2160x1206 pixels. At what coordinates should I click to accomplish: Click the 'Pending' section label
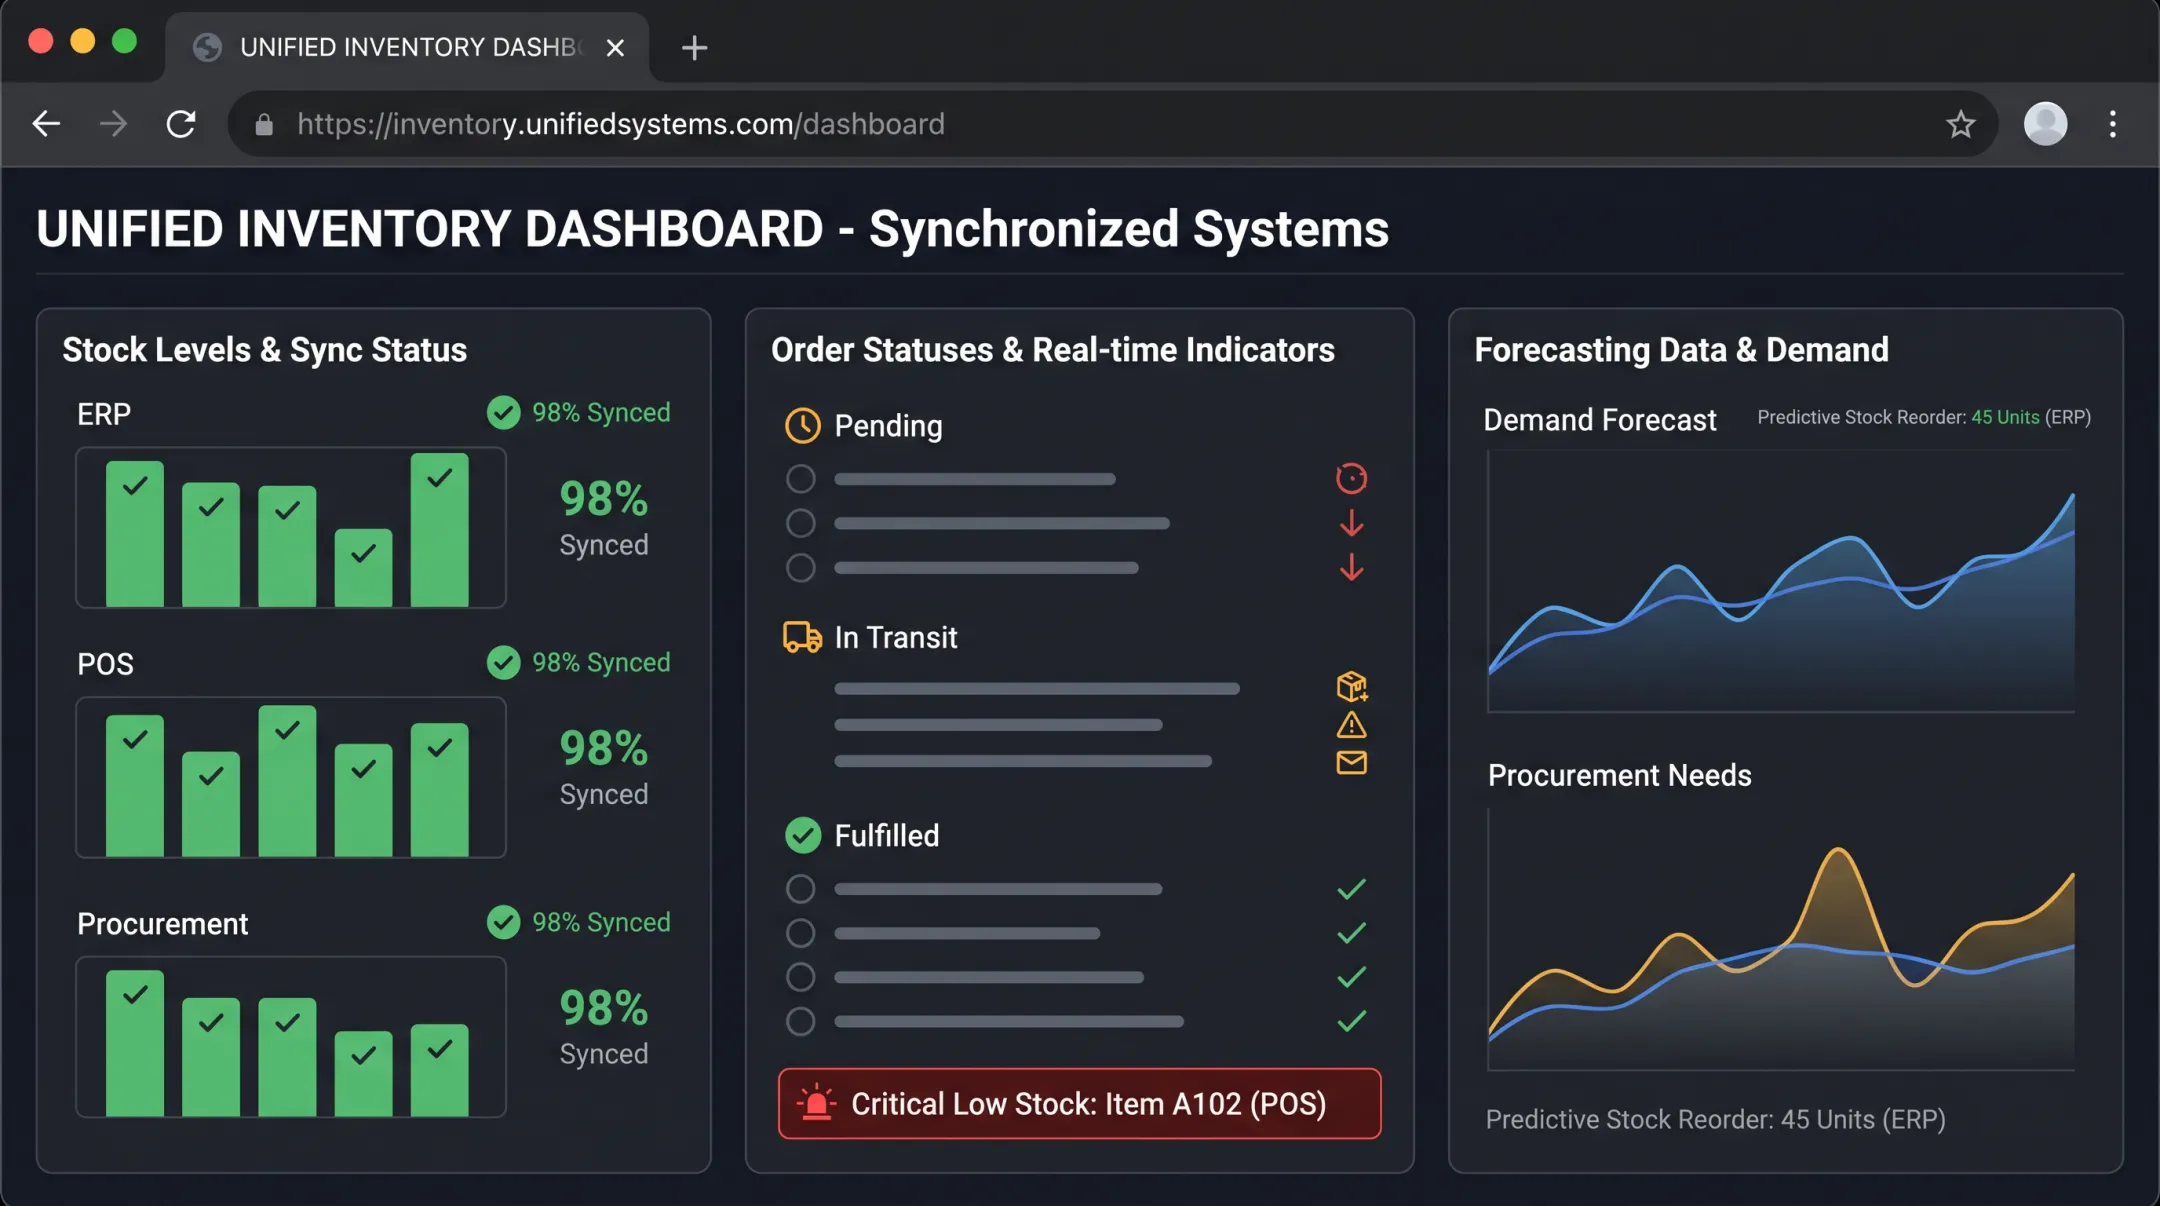point(888,426)
